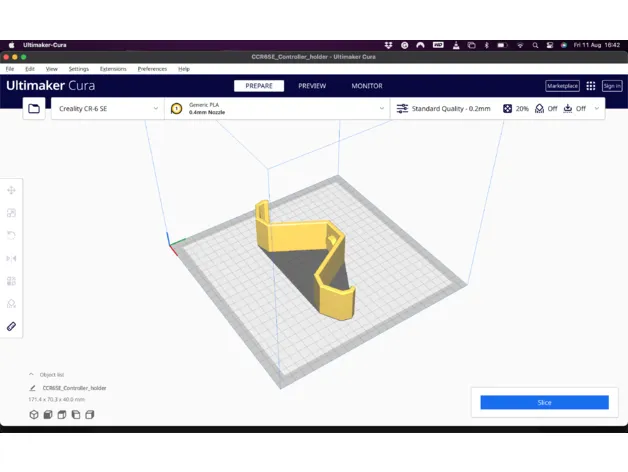Open macOS Control Center icon
Screen dimensions: 628x472
(x=550, y=45)
